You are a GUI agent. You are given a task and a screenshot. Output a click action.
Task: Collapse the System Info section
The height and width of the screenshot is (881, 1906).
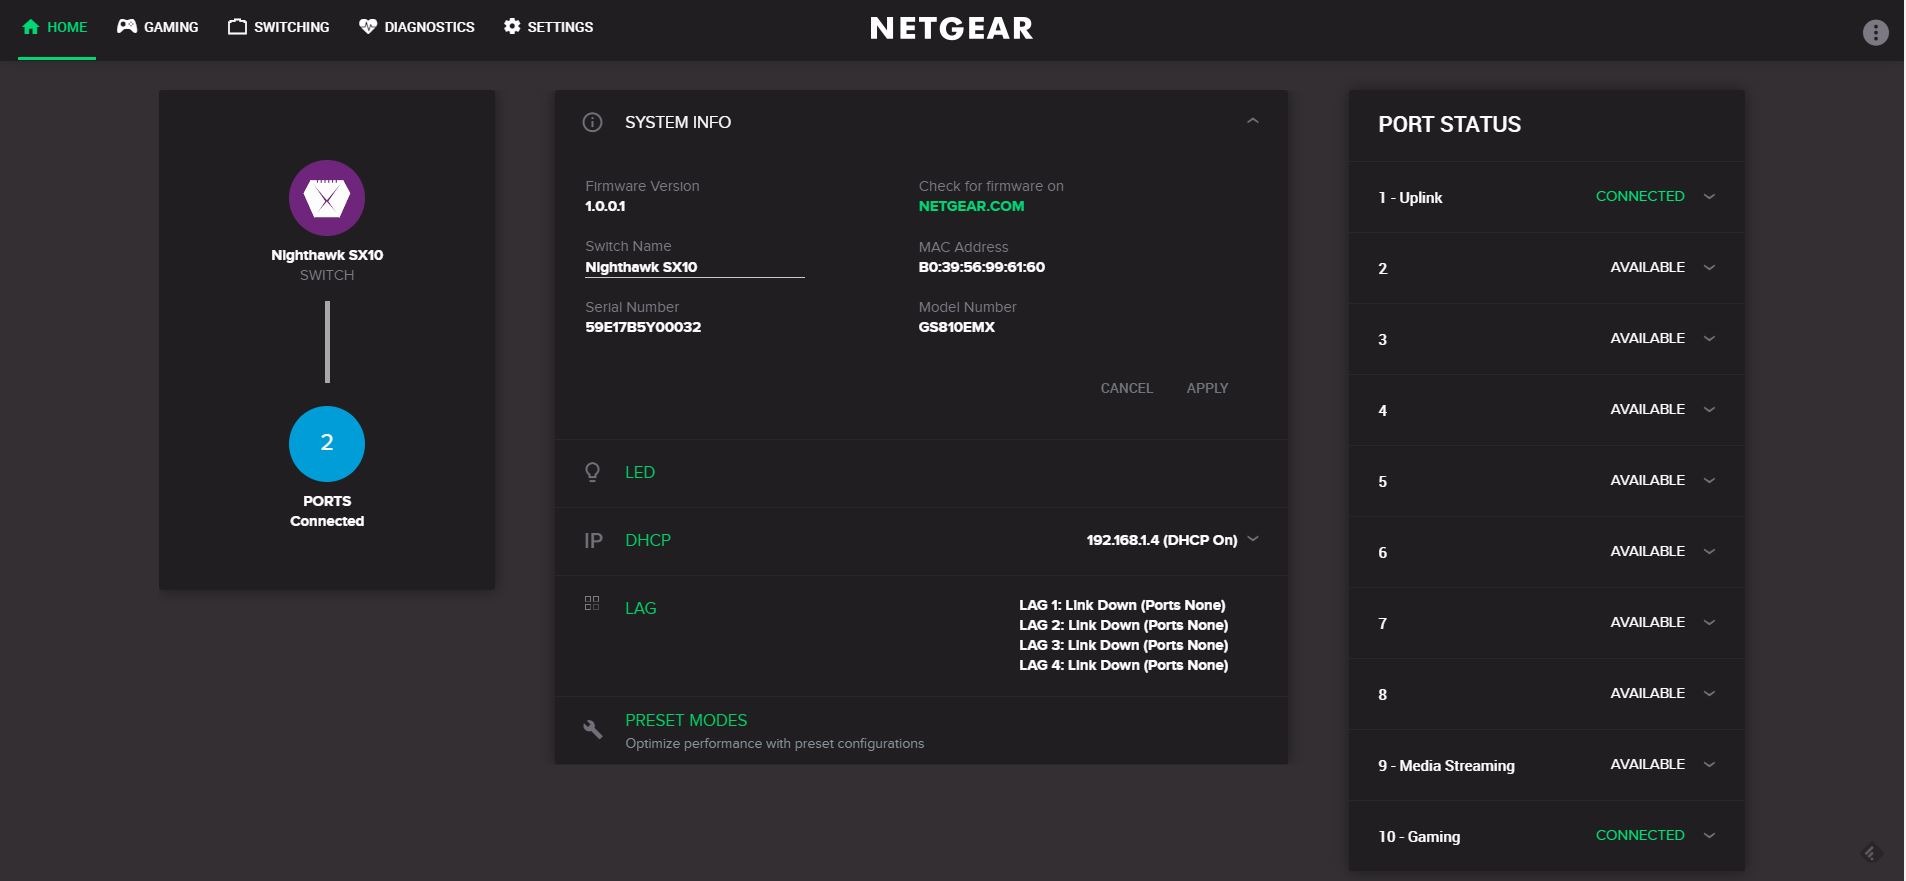(1252, 121)
